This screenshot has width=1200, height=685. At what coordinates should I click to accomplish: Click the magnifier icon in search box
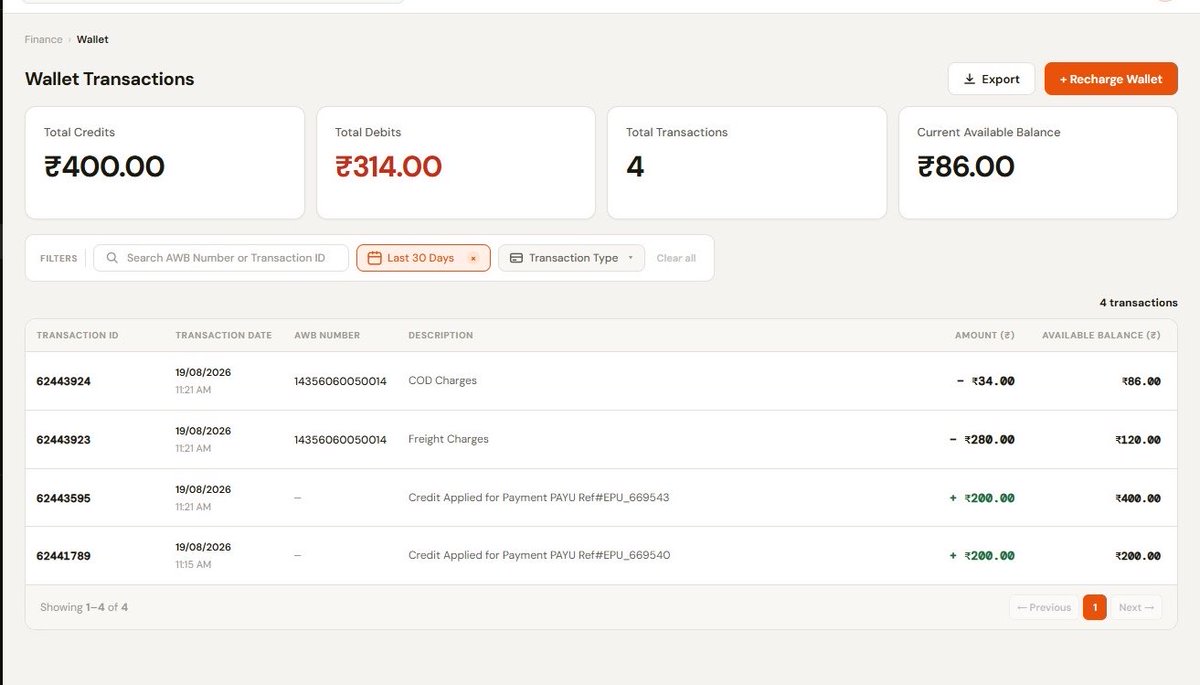pos(112,258)
